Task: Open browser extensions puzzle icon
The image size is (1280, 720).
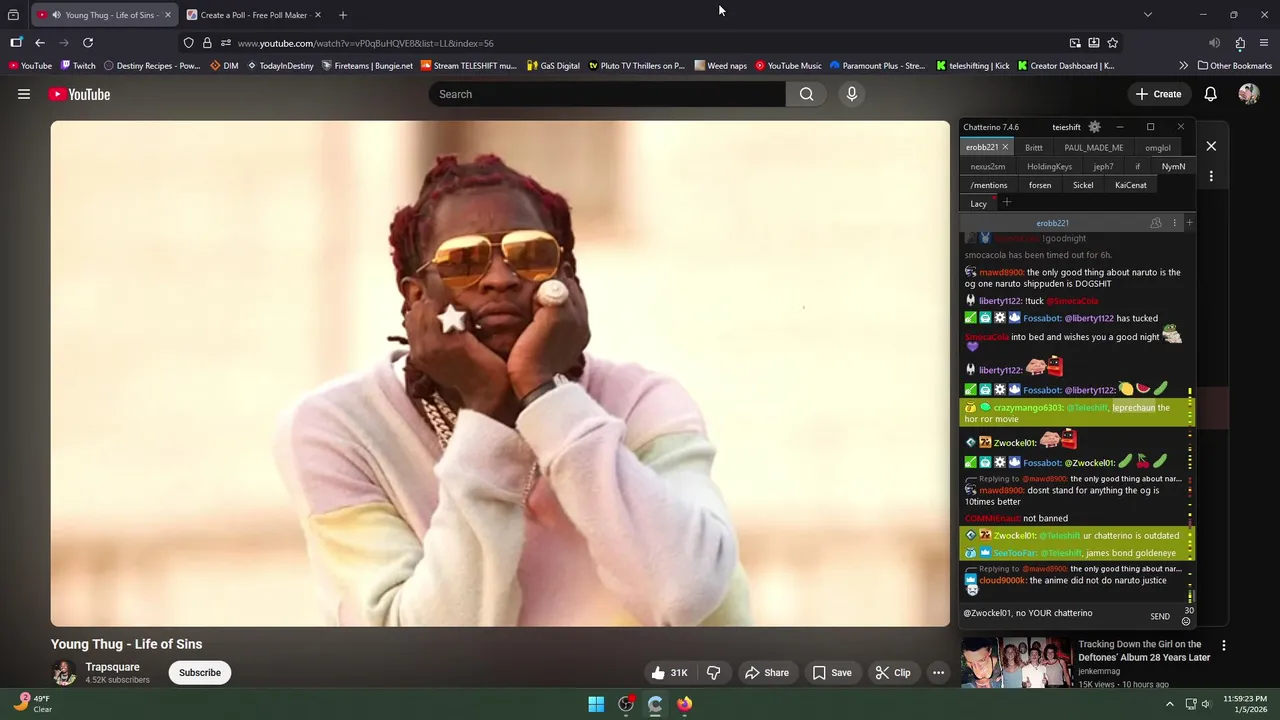Action: click(1240, 43)
